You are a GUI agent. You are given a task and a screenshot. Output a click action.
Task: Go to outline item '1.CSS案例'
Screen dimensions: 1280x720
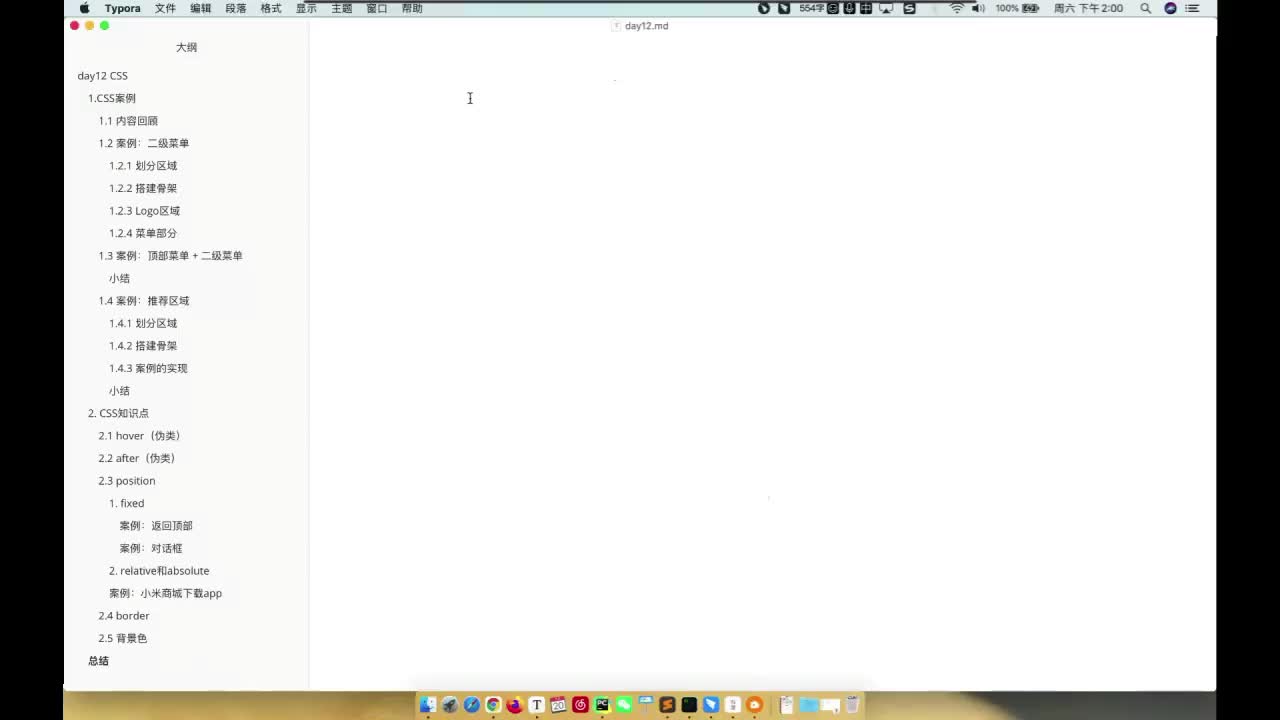coord(112,98)
